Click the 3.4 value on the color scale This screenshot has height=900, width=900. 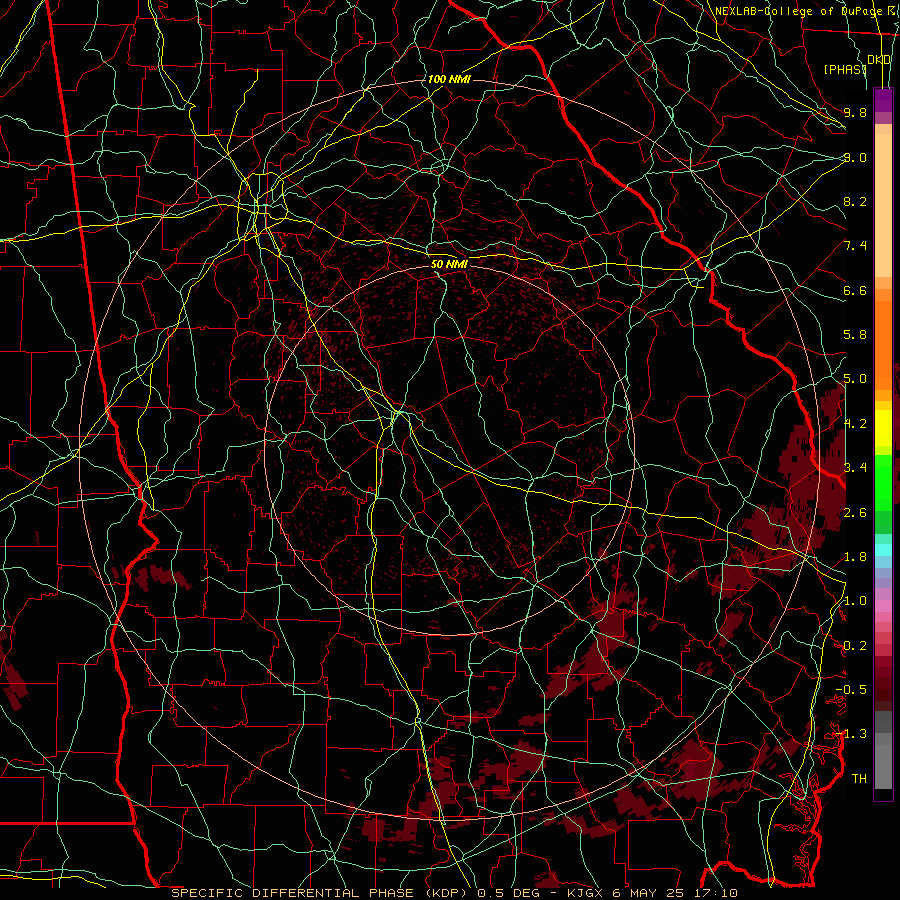855,467
